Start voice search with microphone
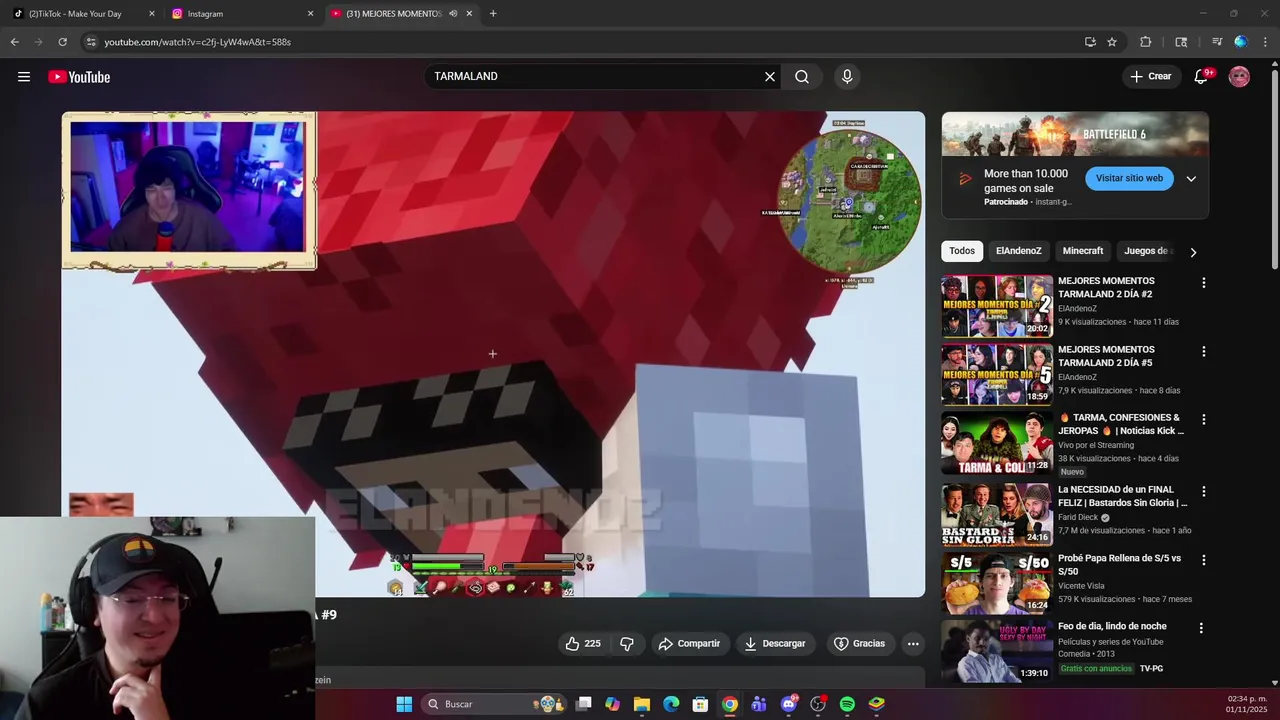1280x720 pixels. pos(847,77)
